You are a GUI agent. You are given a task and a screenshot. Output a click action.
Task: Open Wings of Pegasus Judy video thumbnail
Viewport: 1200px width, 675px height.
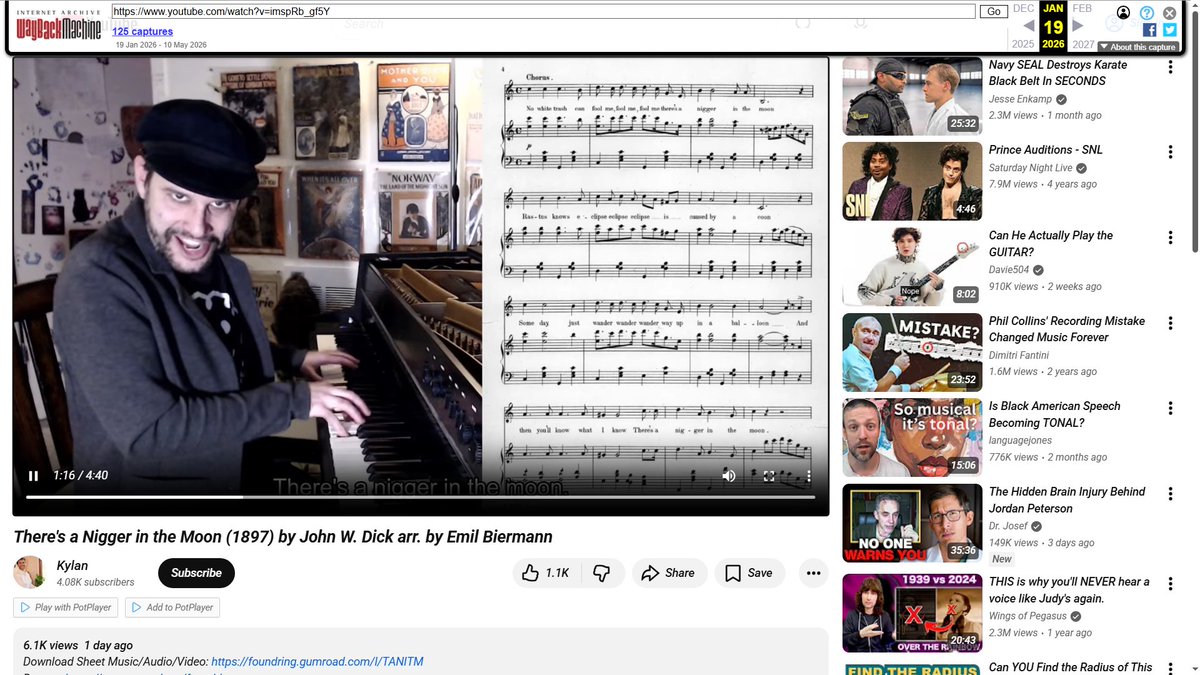[912, 613]
